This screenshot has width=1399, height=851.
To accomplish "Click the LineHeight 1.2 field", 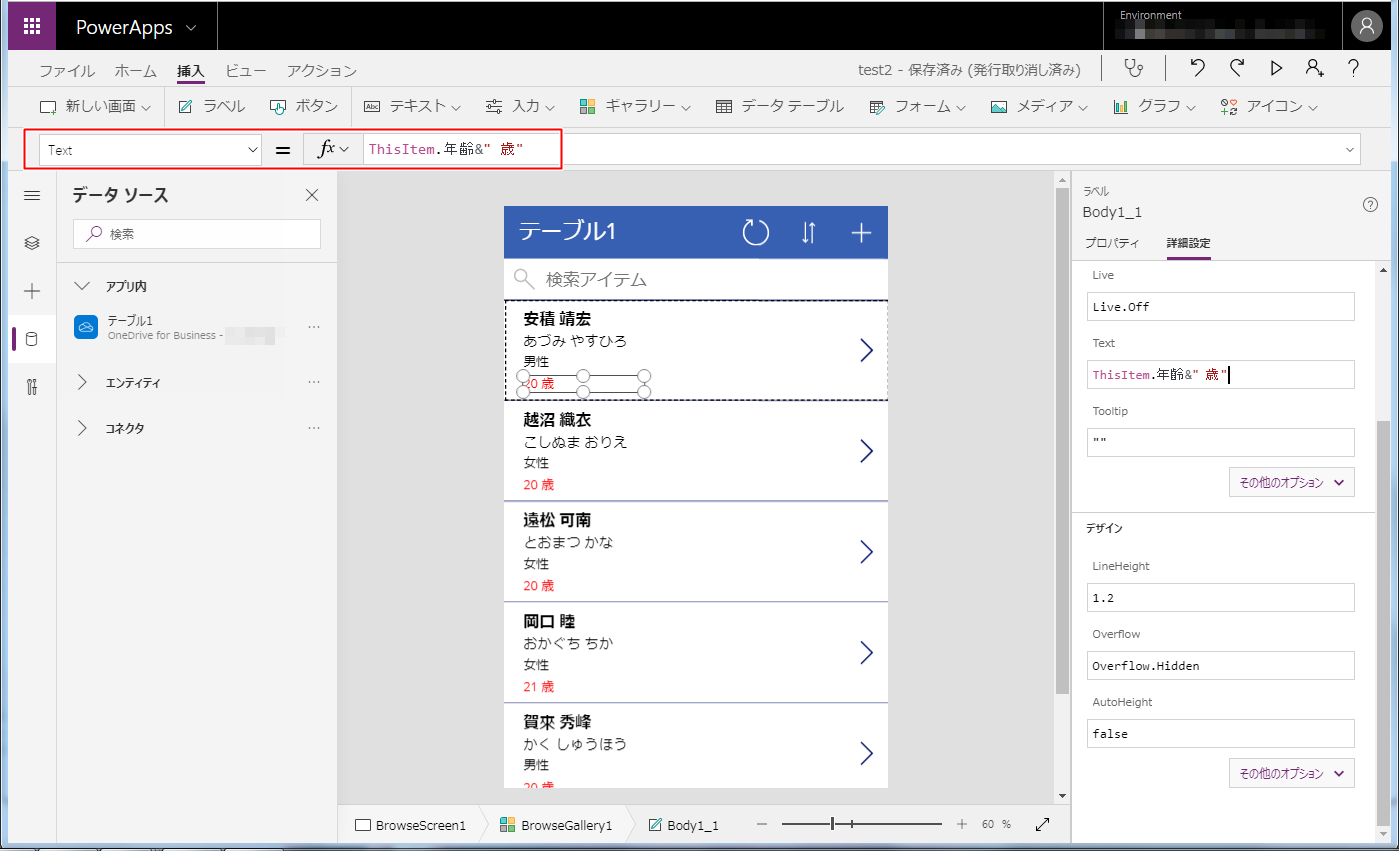I will pos(1221,597).
